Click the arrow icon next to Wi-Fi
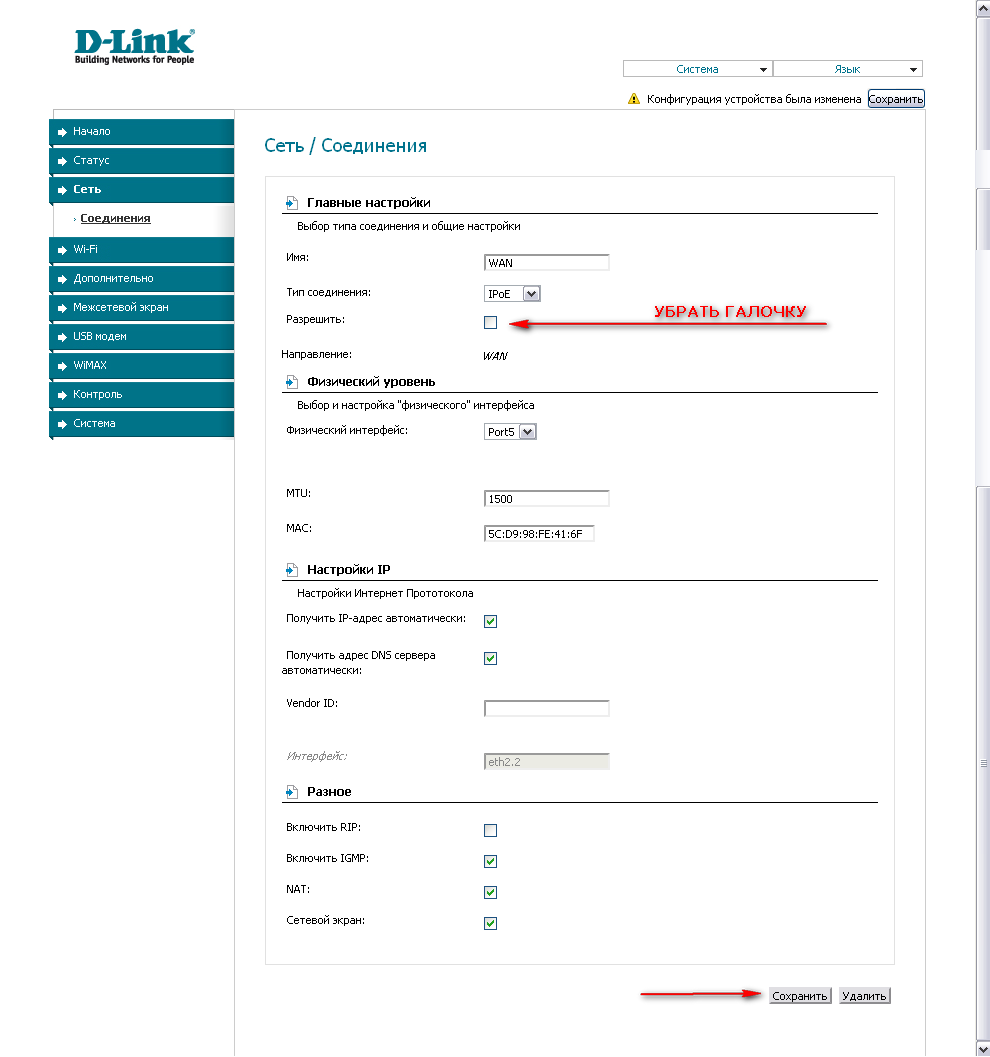The height and width of the screenshot is (1057, 990). [63, 250]
